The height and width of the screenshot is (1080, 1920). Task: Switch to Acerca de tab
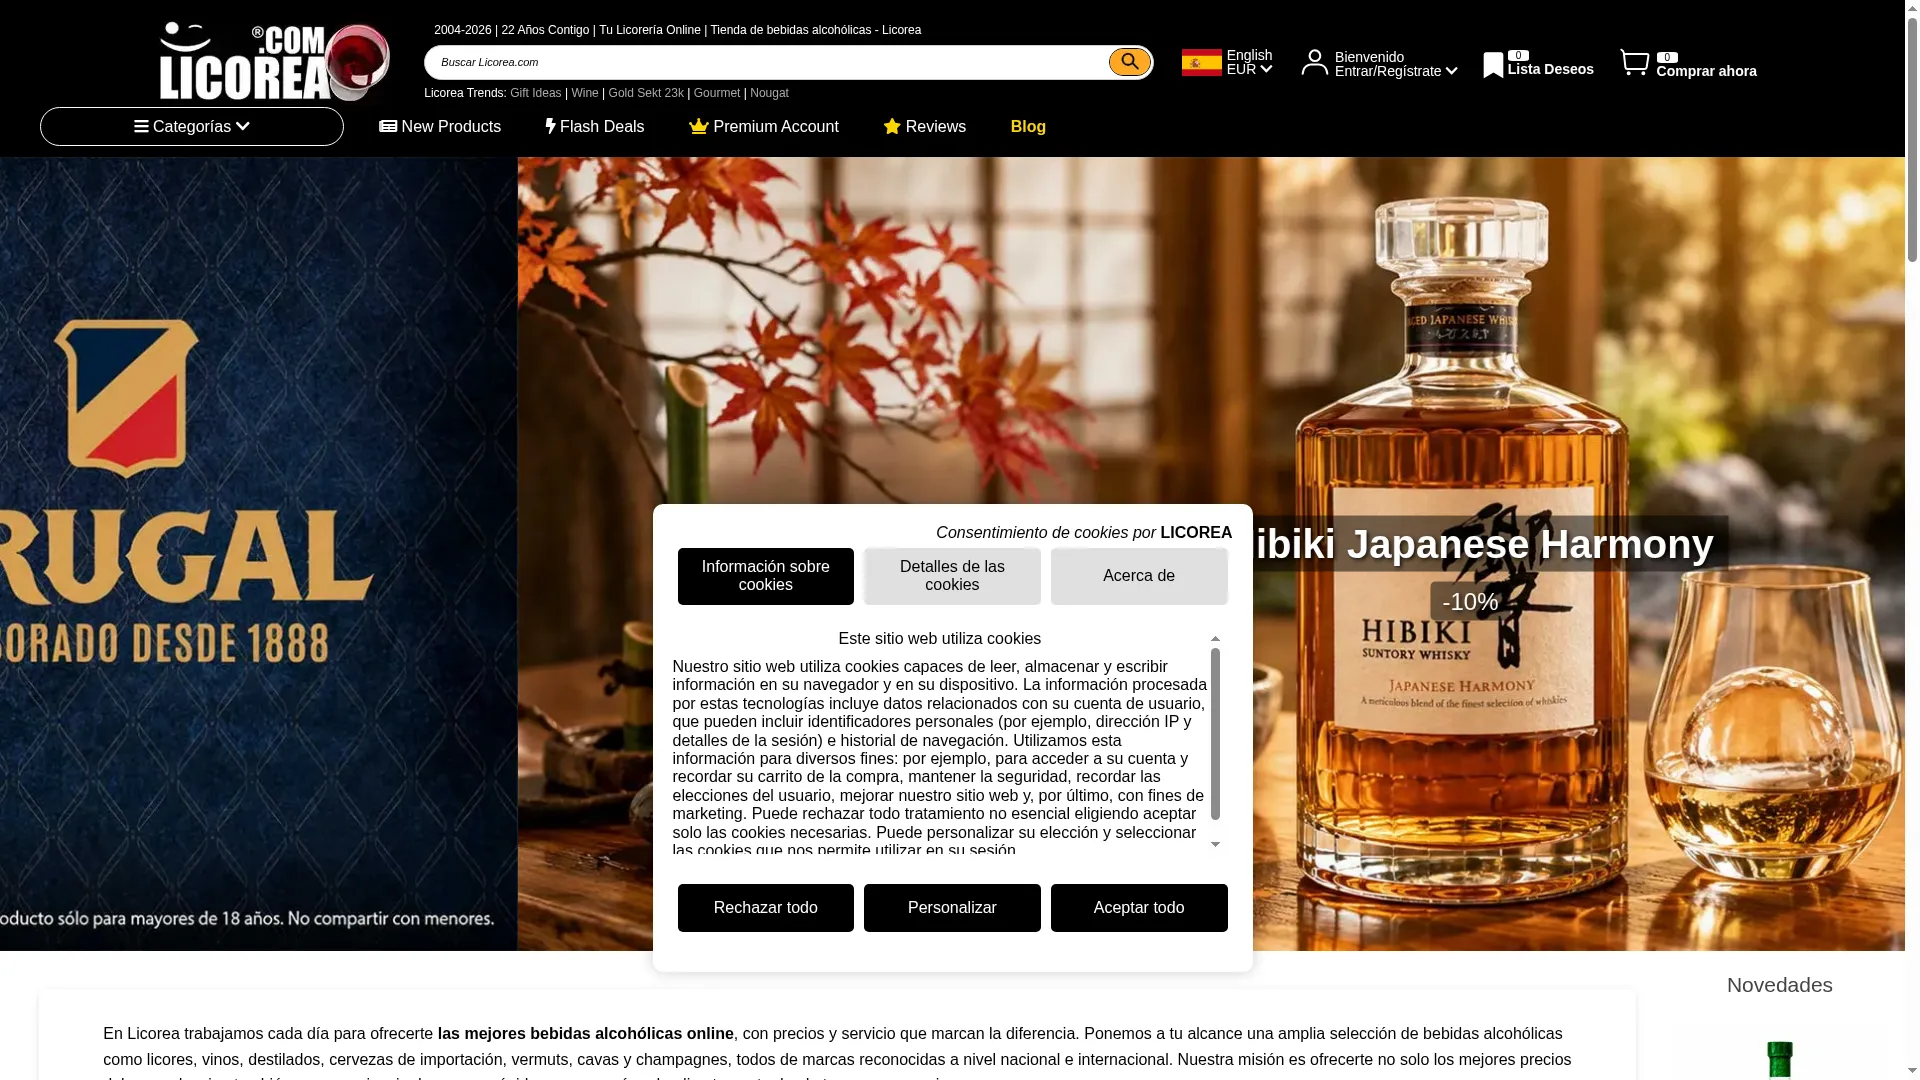1139,576
